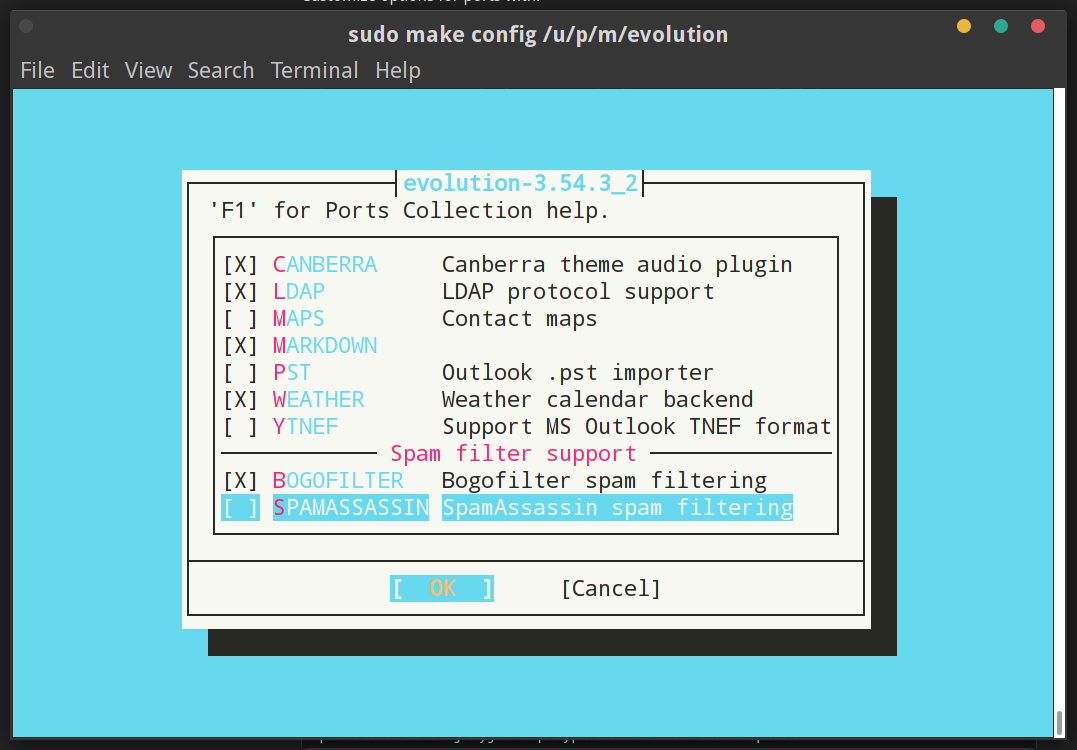
Task: Open the File menu
Action: point(37,70)
